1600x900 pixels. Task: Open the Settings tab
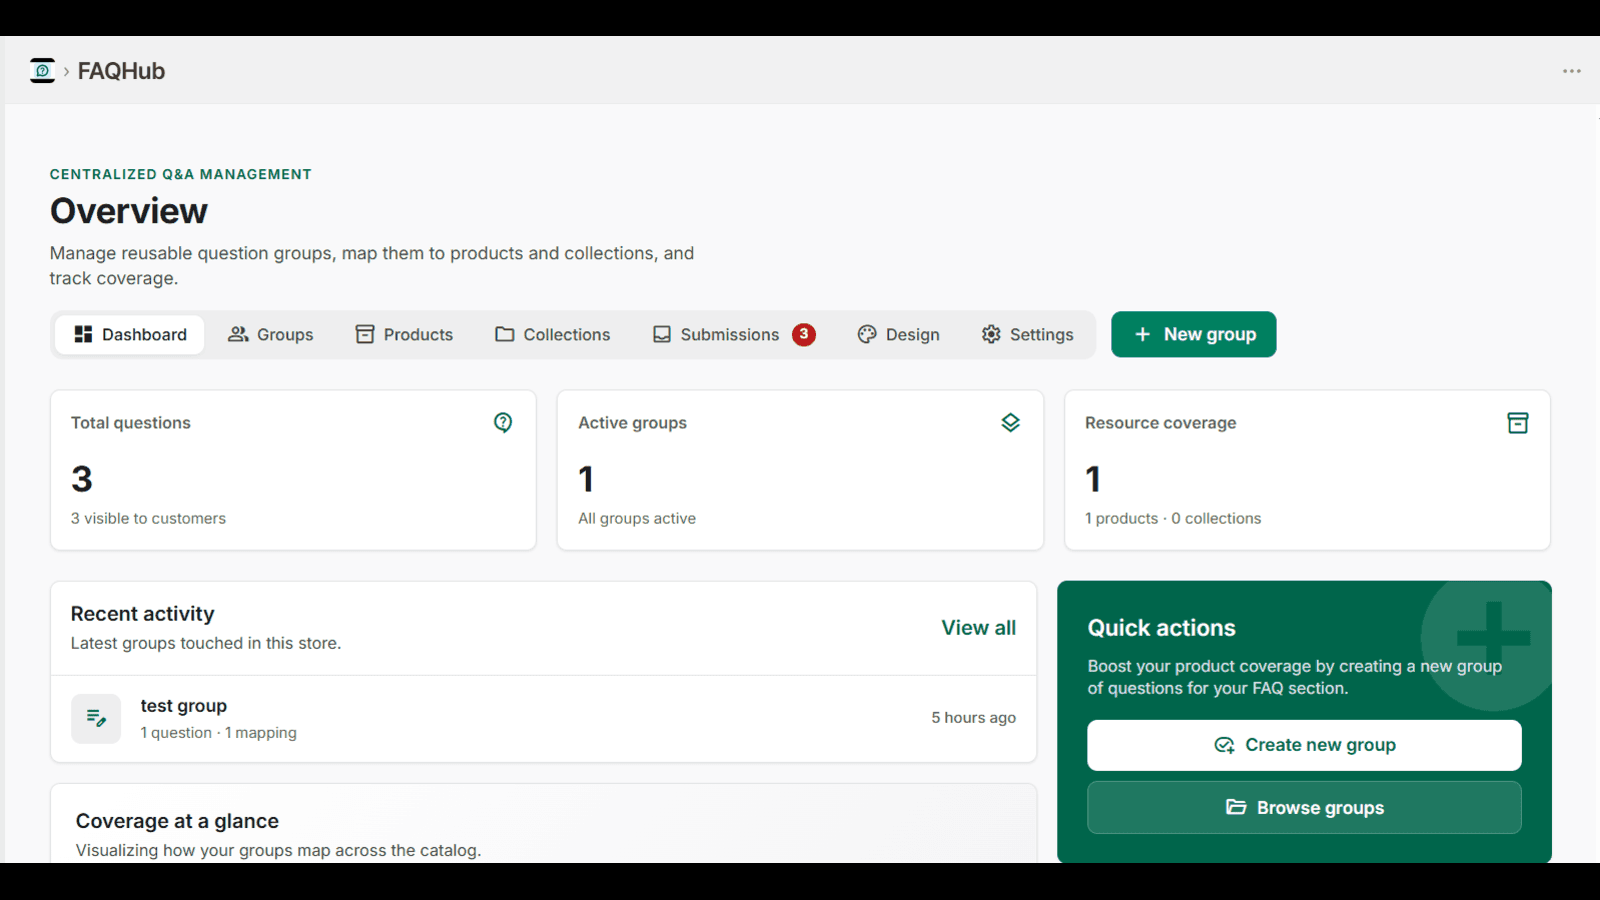[1027, 334]
